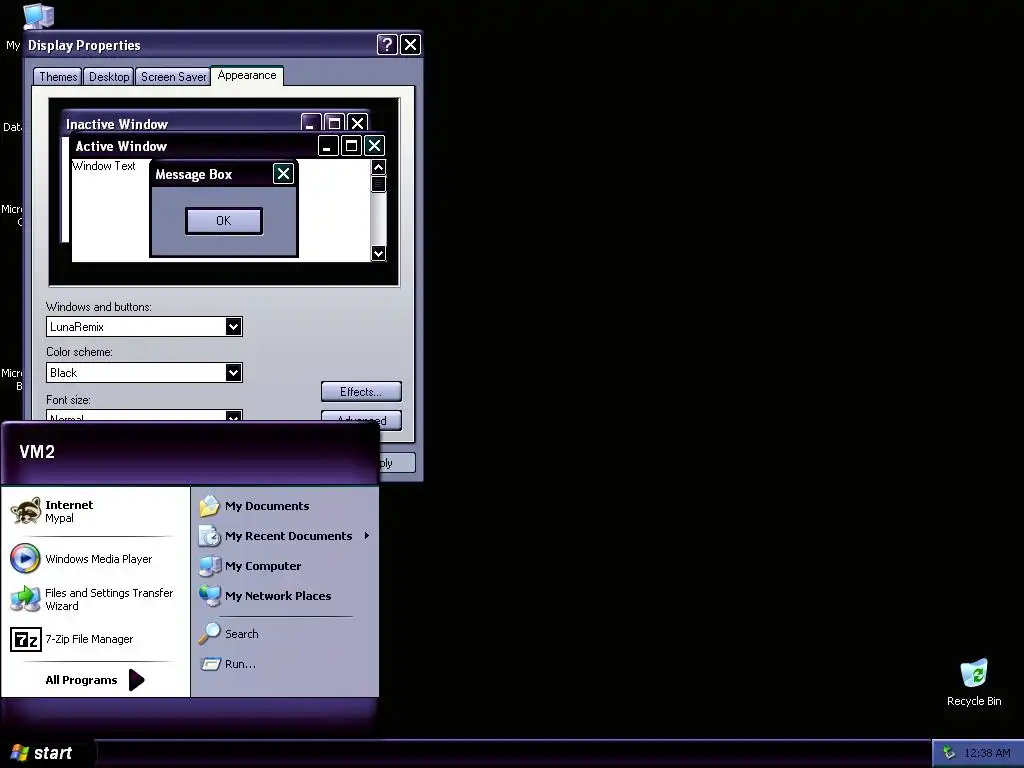Viewport: 1024px width, 768px height.
Task: Switch to Screen Saver tab
Action: coord(173,77)
